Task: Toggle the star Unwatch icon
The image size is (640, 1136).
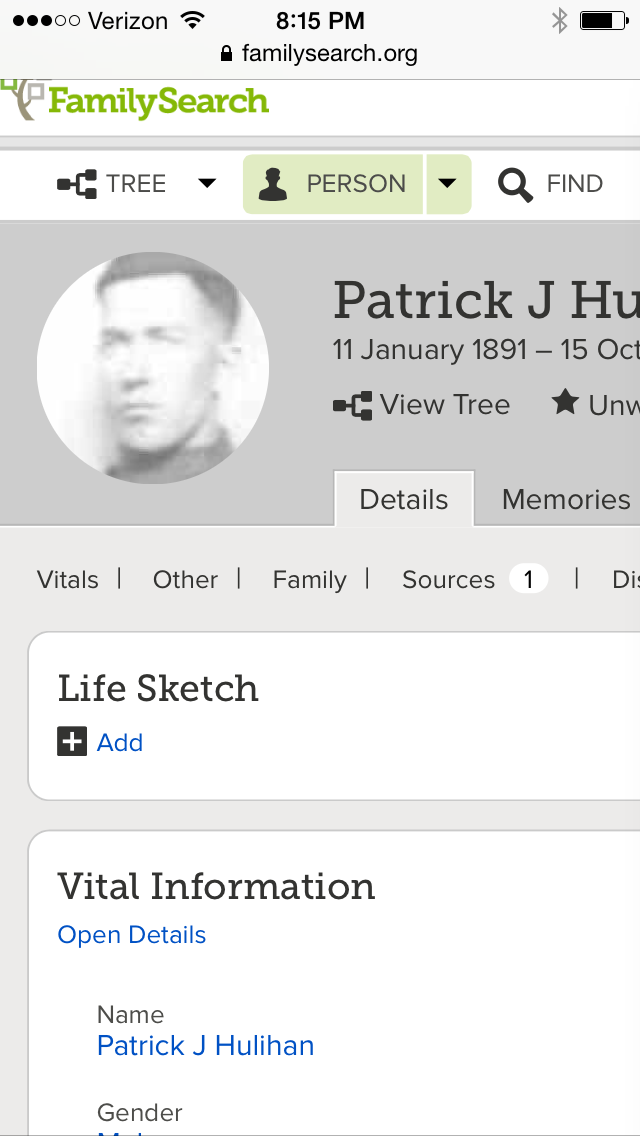Action: 565,401
